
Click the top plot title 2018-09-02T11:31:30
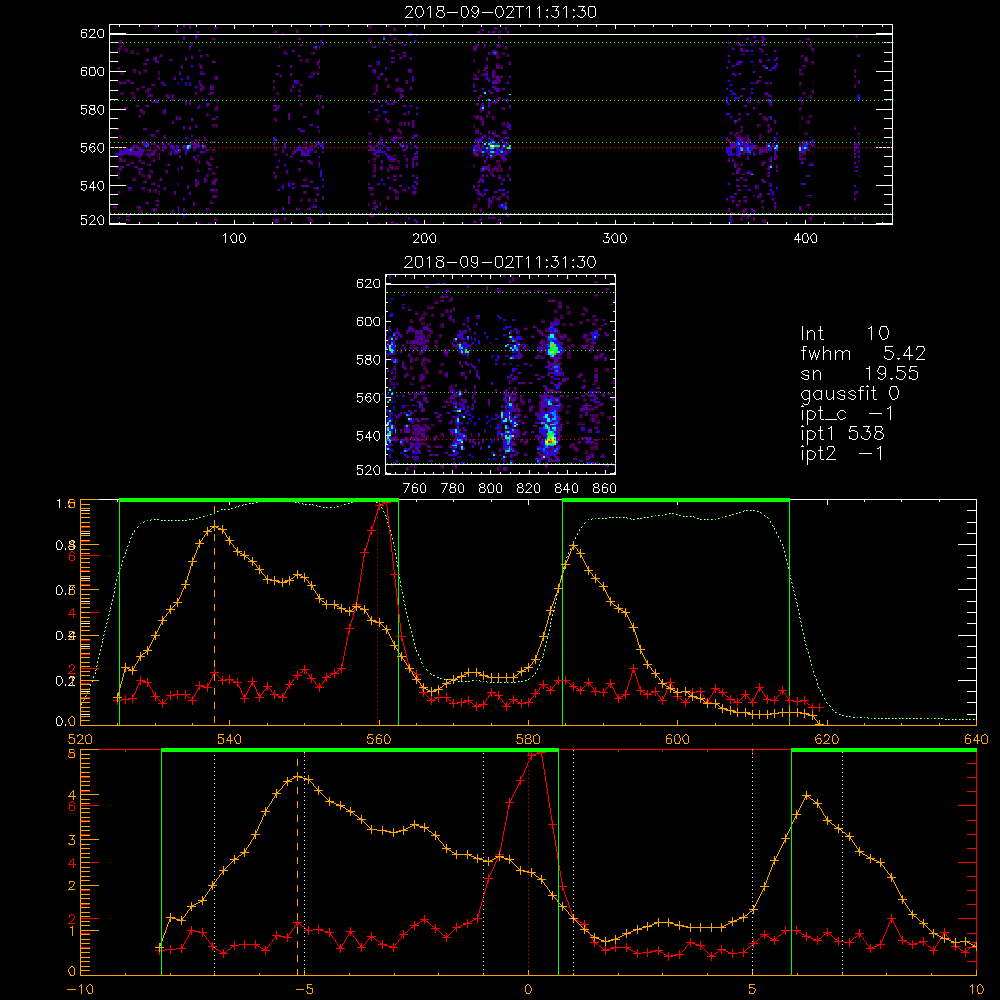pyautogui.click(x=501, y=12)
